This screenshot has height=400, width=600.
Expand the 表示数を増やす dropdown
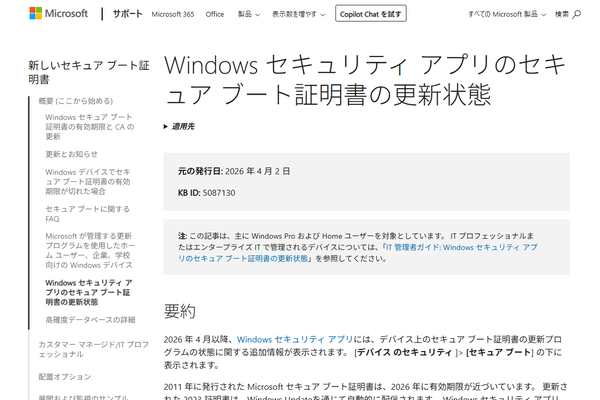[x=298, y=15]
